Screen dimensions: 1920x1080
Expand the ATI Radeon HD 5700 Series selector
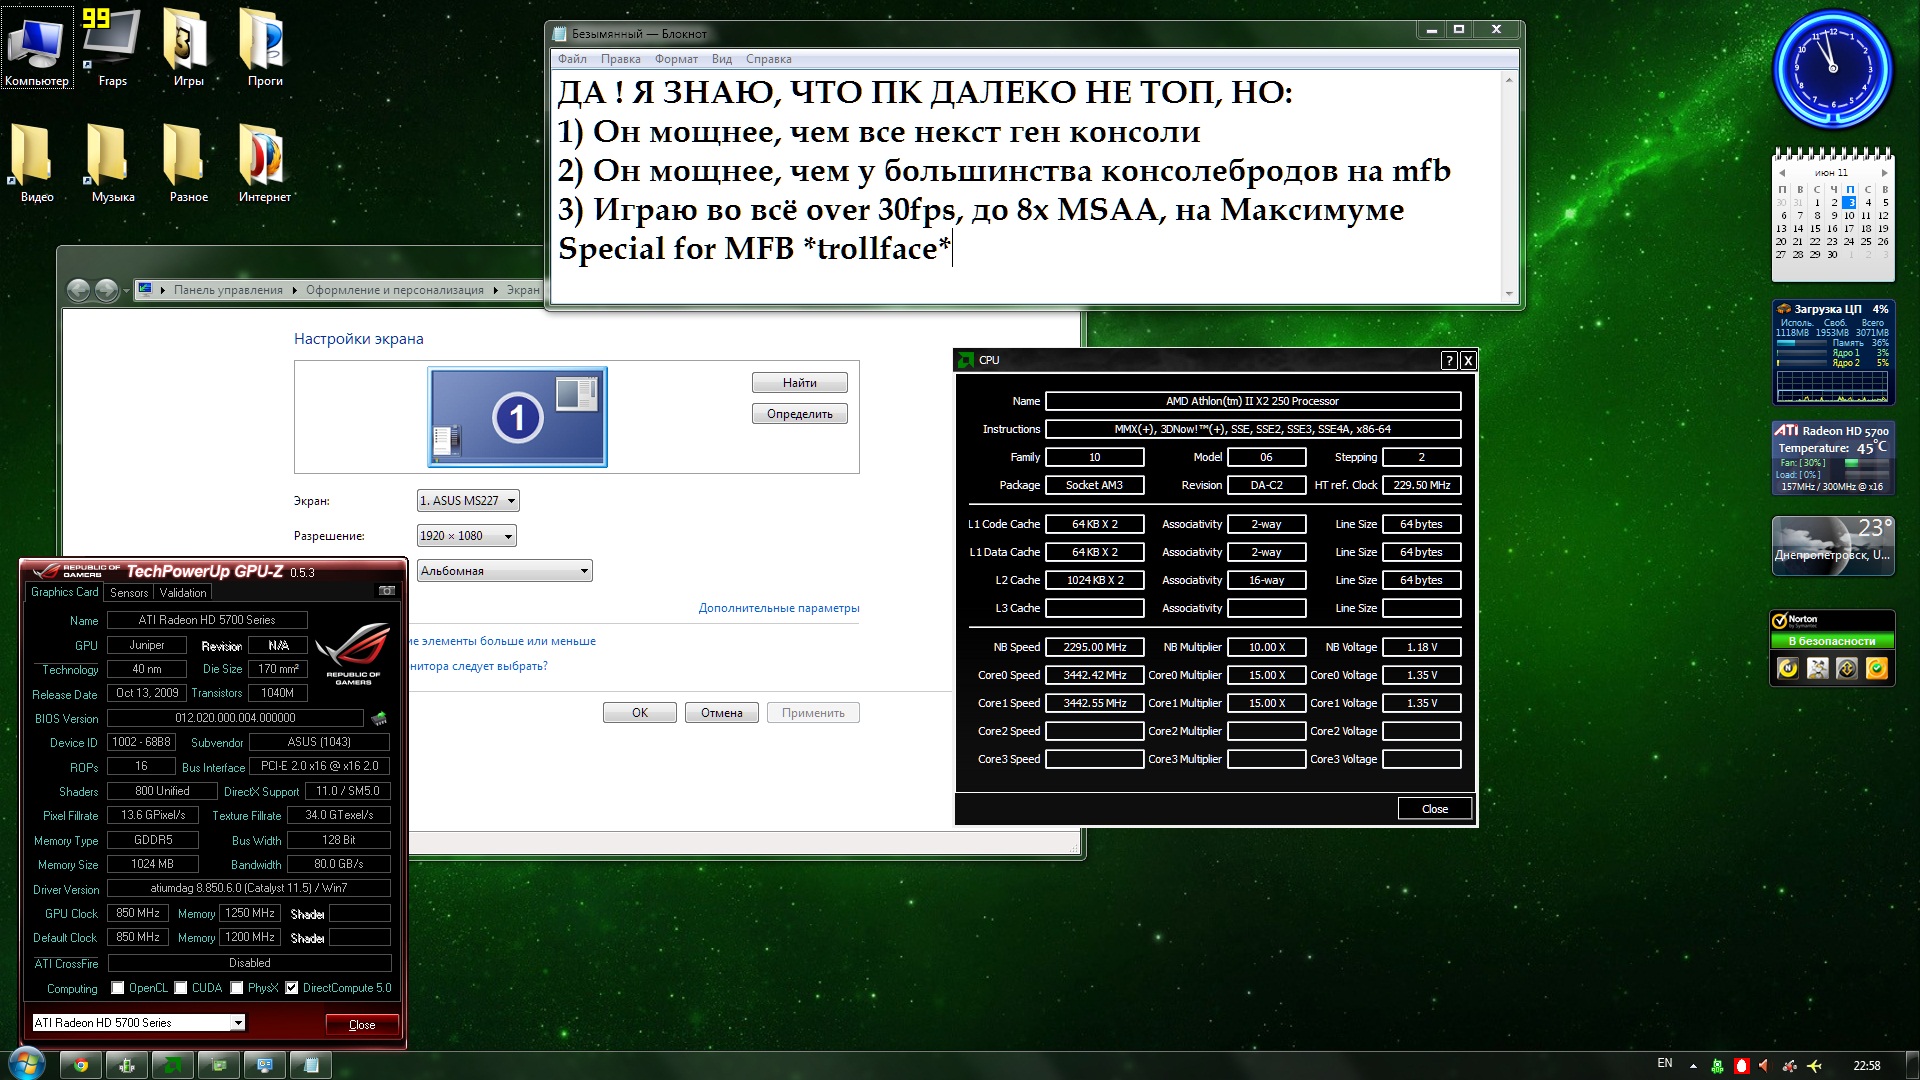pyautogui.click(x=238, y=1023)
